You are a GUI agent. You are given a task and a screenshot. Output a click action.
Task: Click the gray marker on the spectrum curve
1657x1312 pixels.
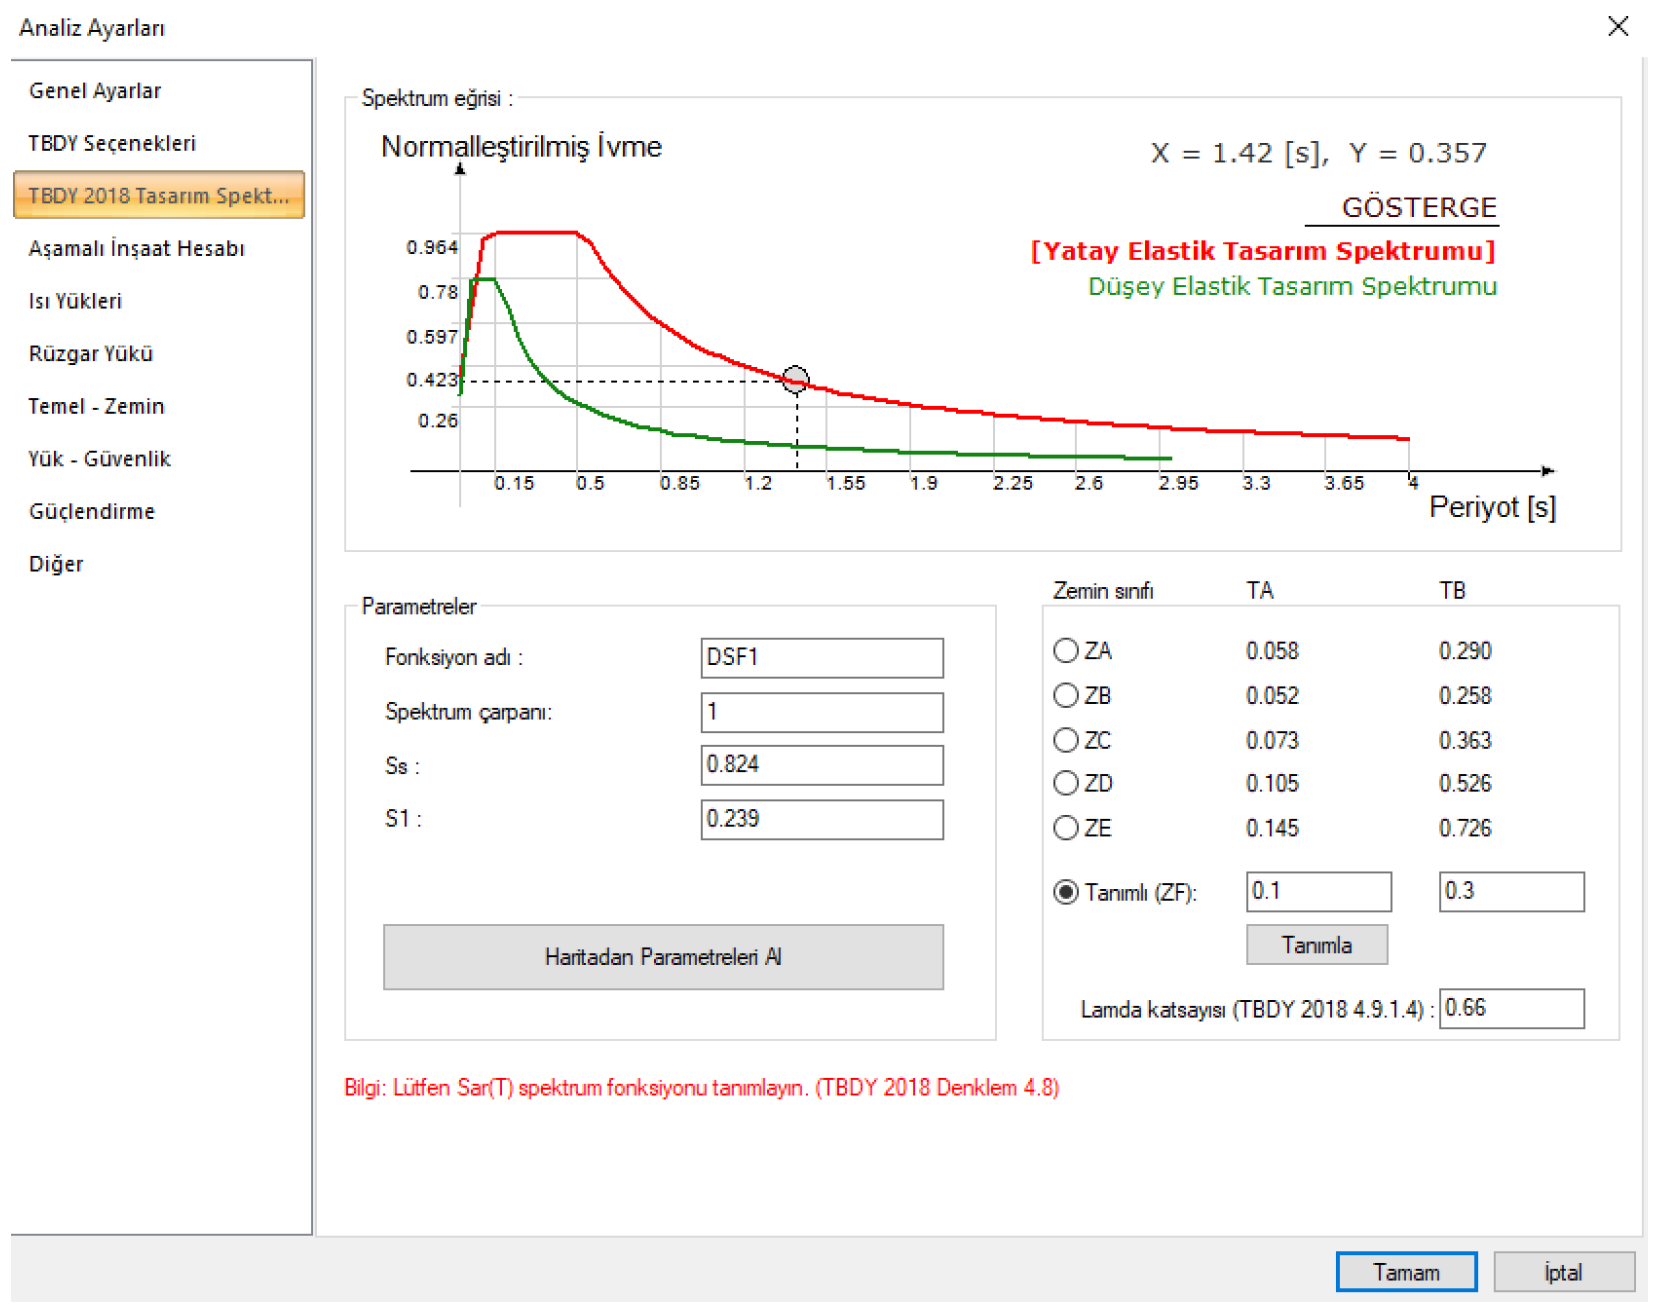(x=796, y=380)
